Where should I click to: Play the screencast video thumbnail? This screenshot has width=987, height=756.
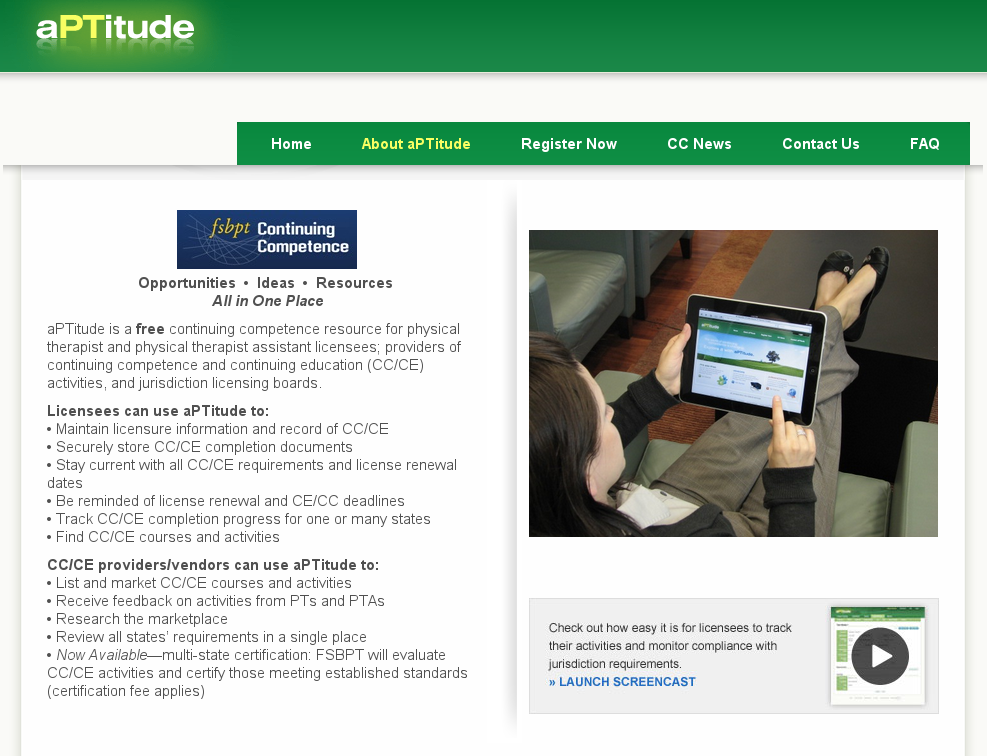[x=879, y=656]
